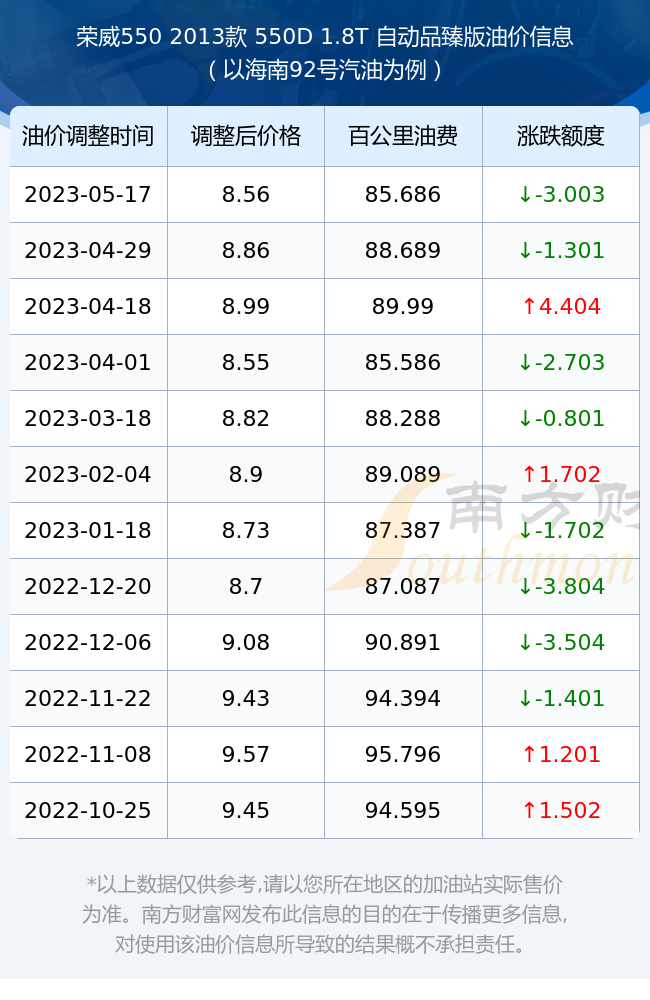The width and height of the screenshot is (650, 1000).
Task: Click the 涨跌额度 column header
Action: tap(561, 136)
